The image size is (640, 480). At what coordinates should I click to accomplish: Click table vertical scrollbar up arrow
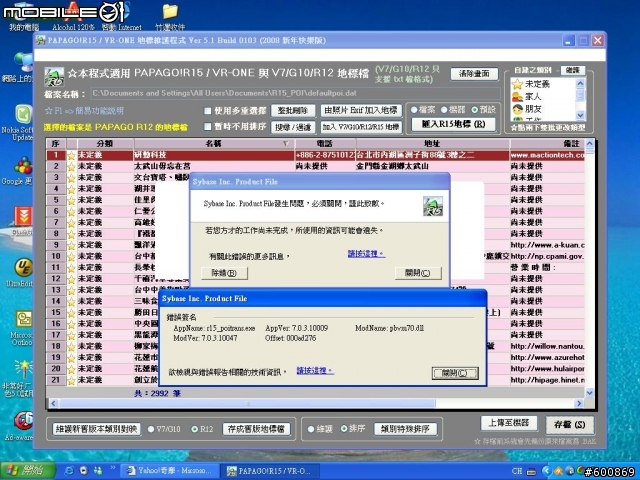589,143
